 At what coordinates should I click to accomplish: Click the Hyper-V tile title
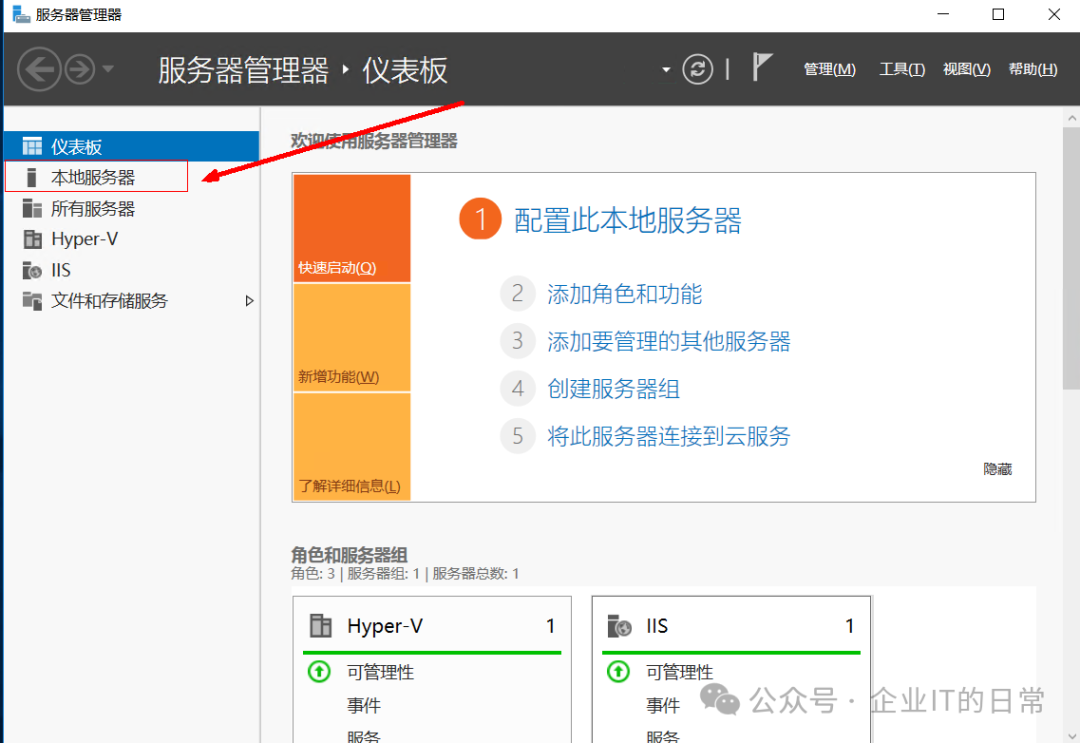385,626
